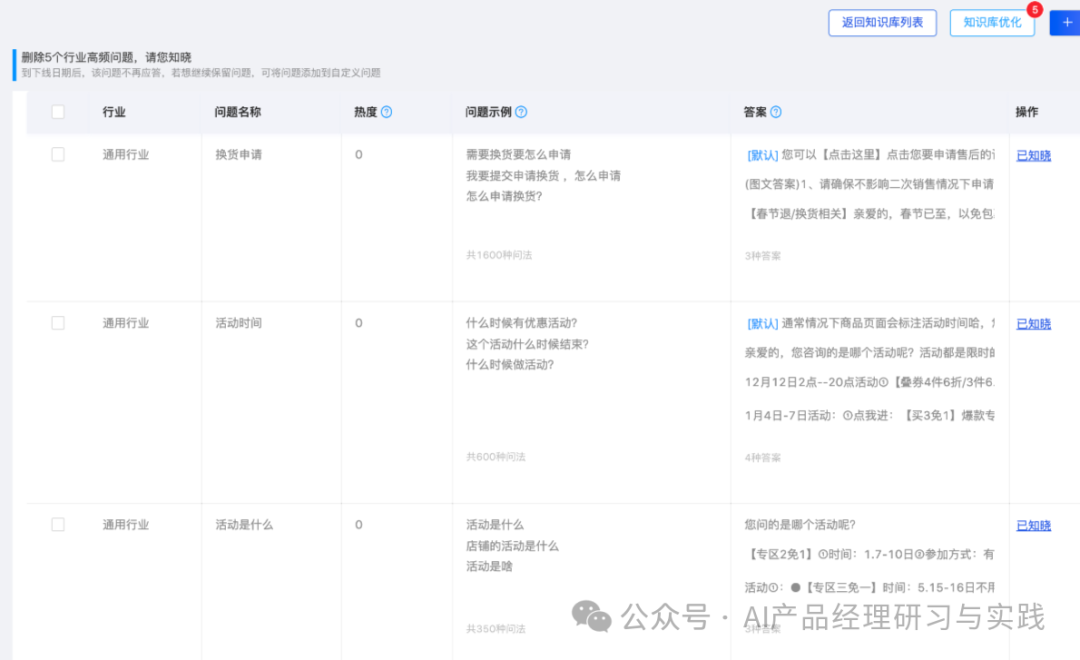Viewport: 1080px width, 660px height.
Task: Click the 问题示例 column header
Action: 488,112
